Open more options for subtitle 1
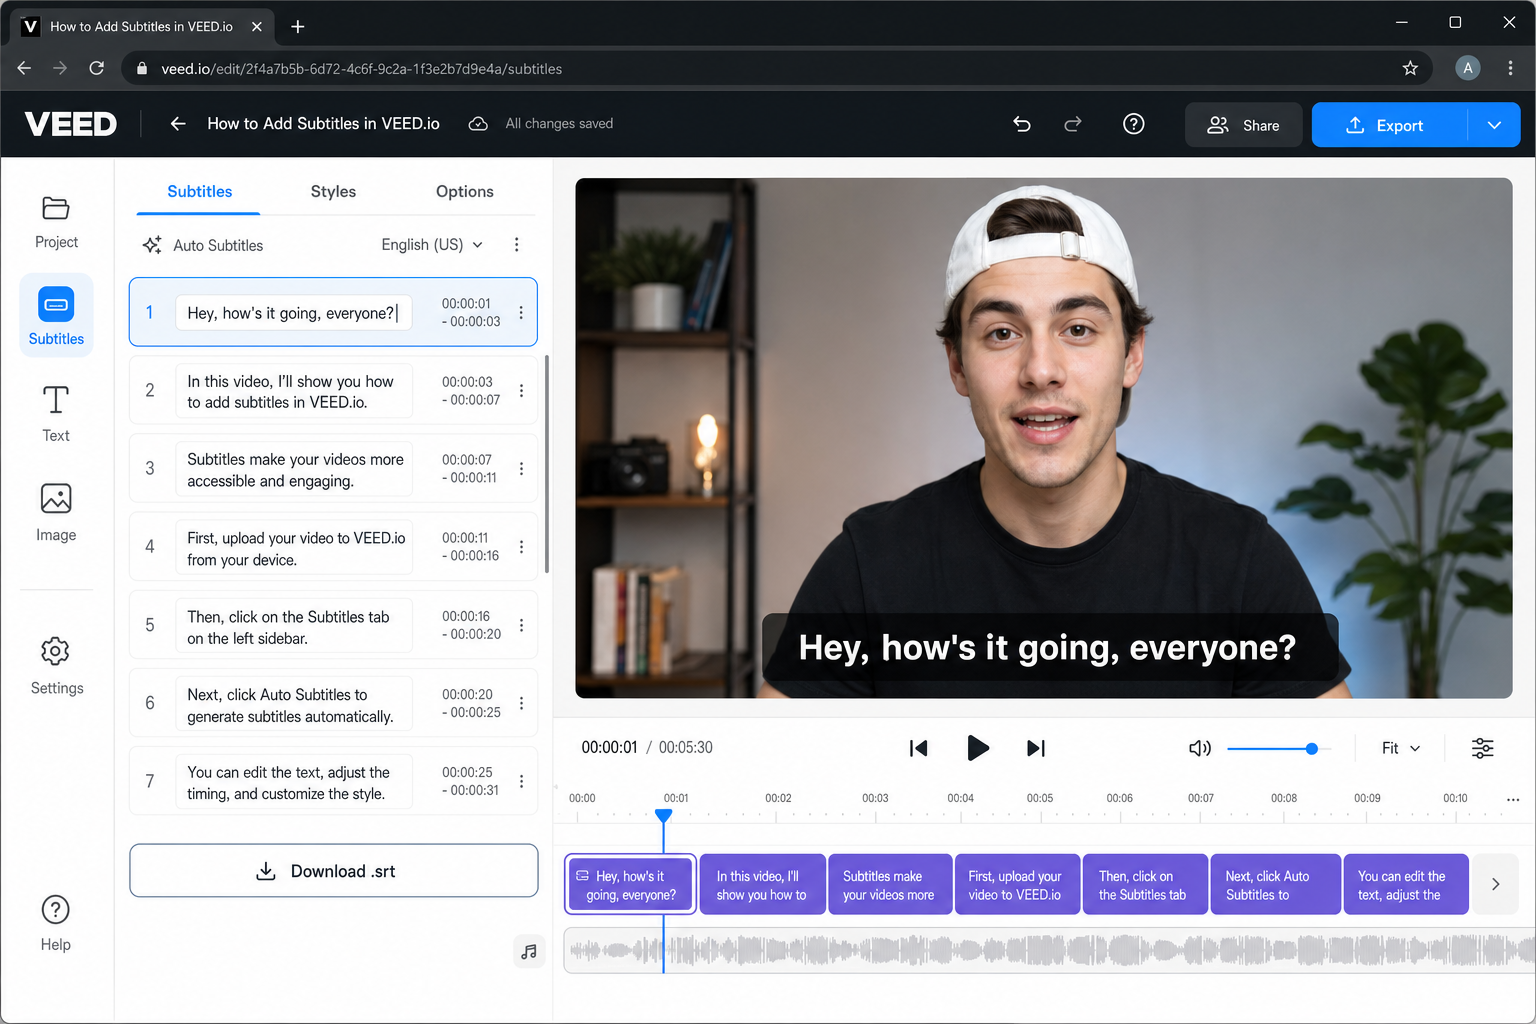1536x1024 pixels. pos(521,313)
